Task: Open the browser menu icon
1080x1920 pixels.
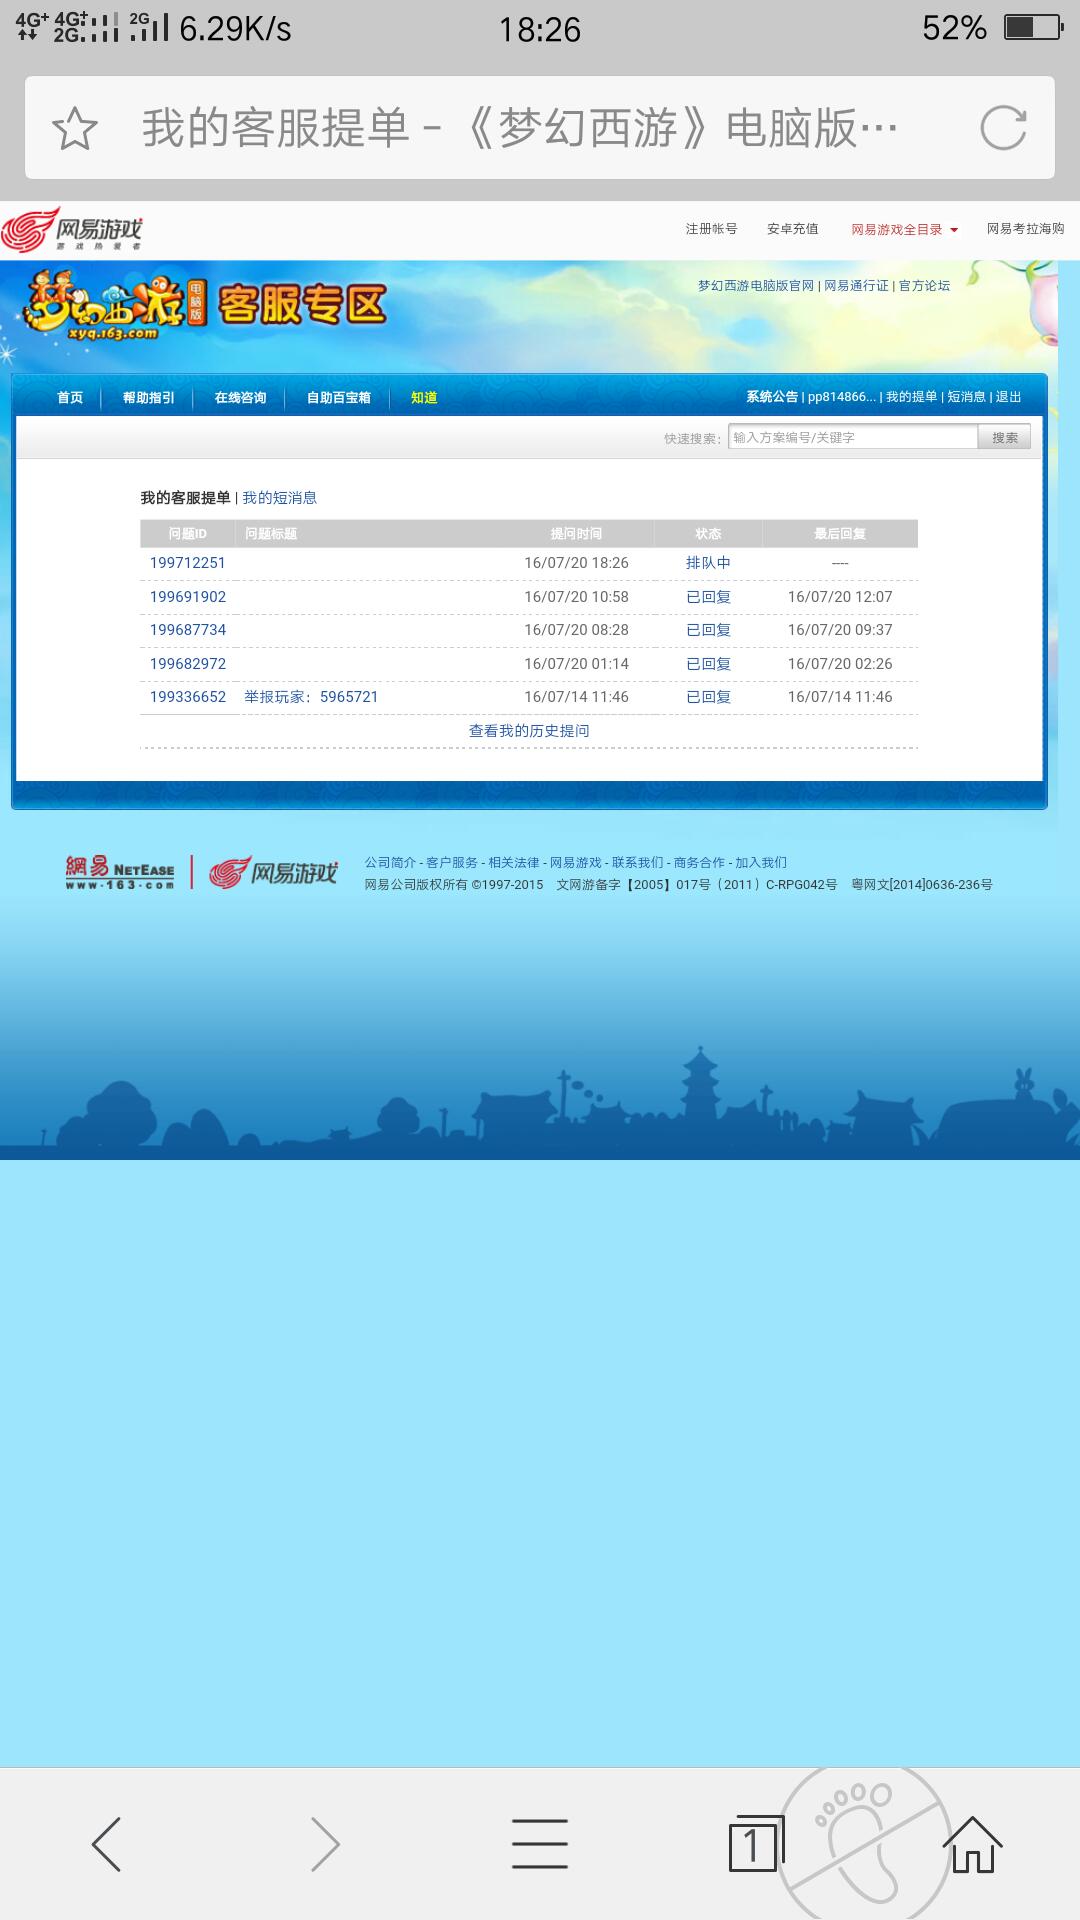Action: tap(540, 1844)
